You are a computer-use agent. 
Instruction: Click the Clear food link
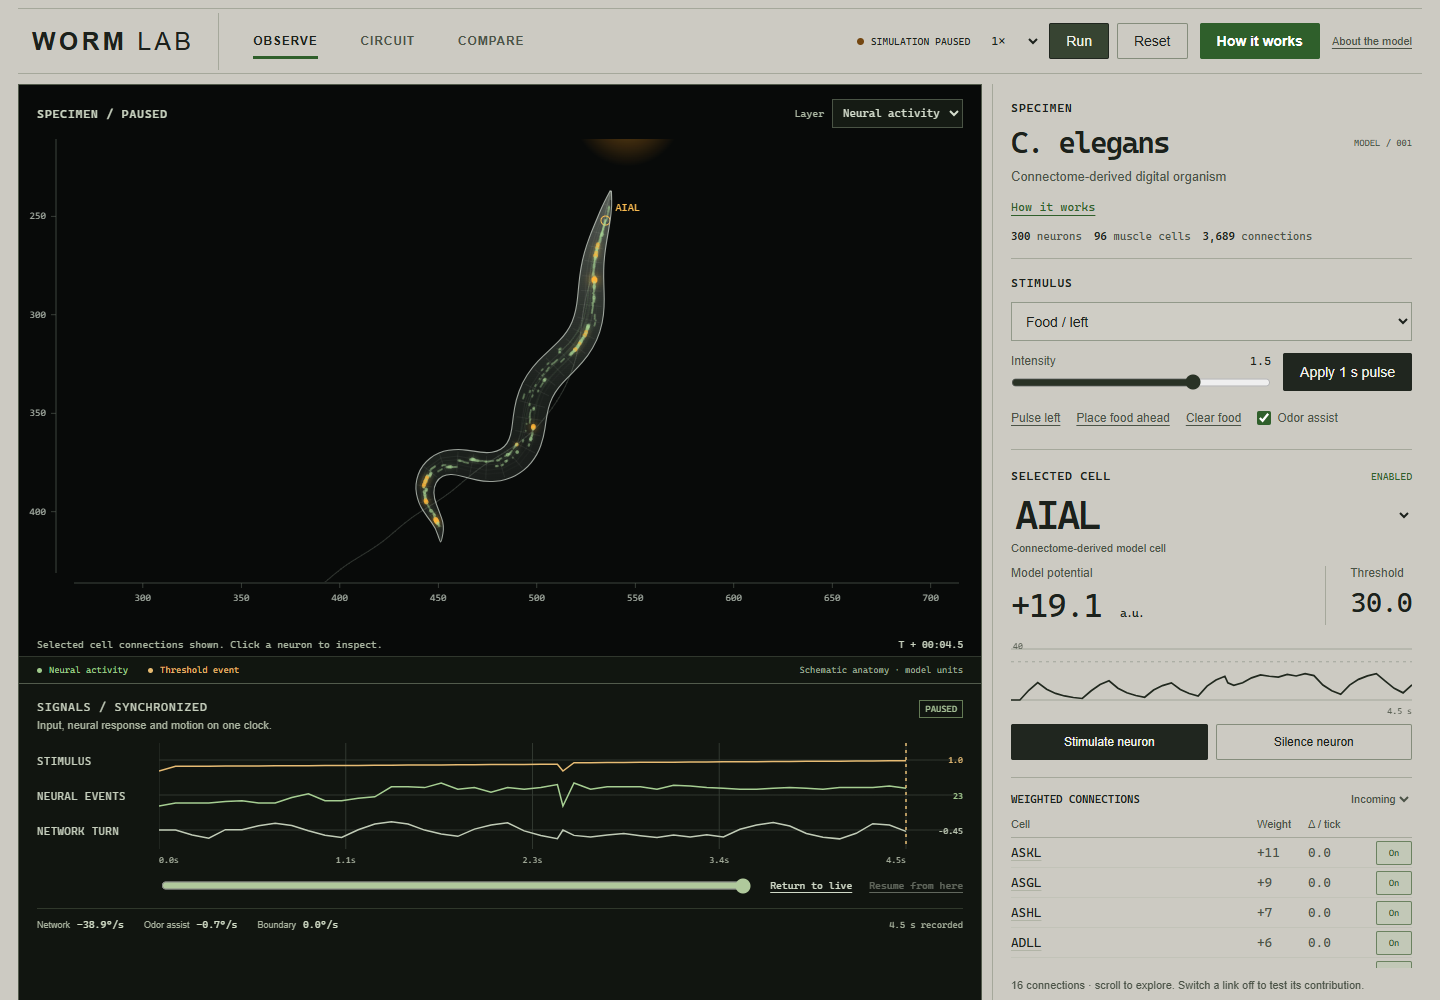[x=1213, y=418]
